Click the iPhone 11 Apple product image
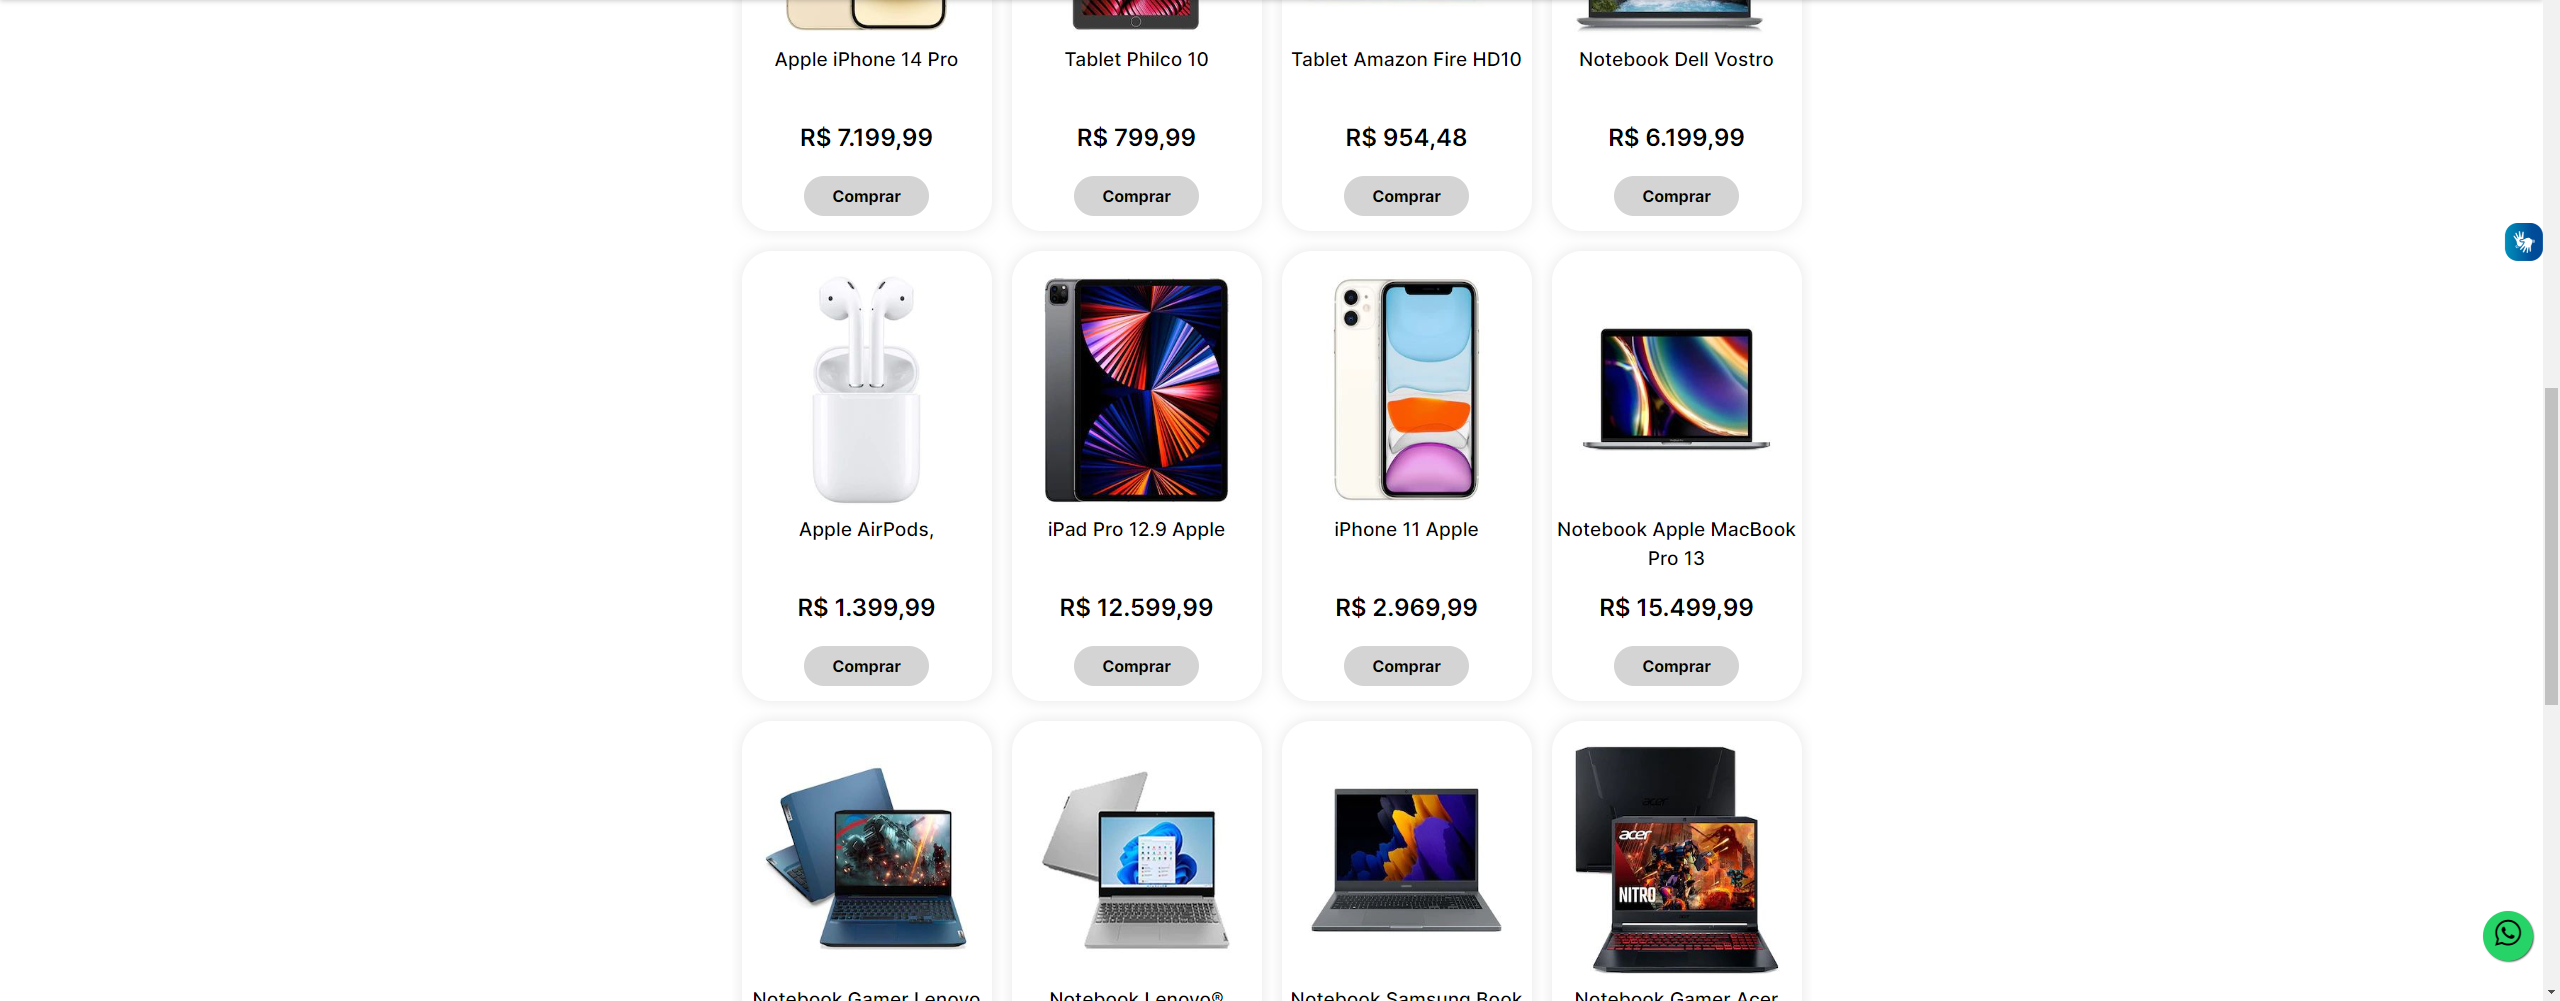 click(x=1406, y=389)
